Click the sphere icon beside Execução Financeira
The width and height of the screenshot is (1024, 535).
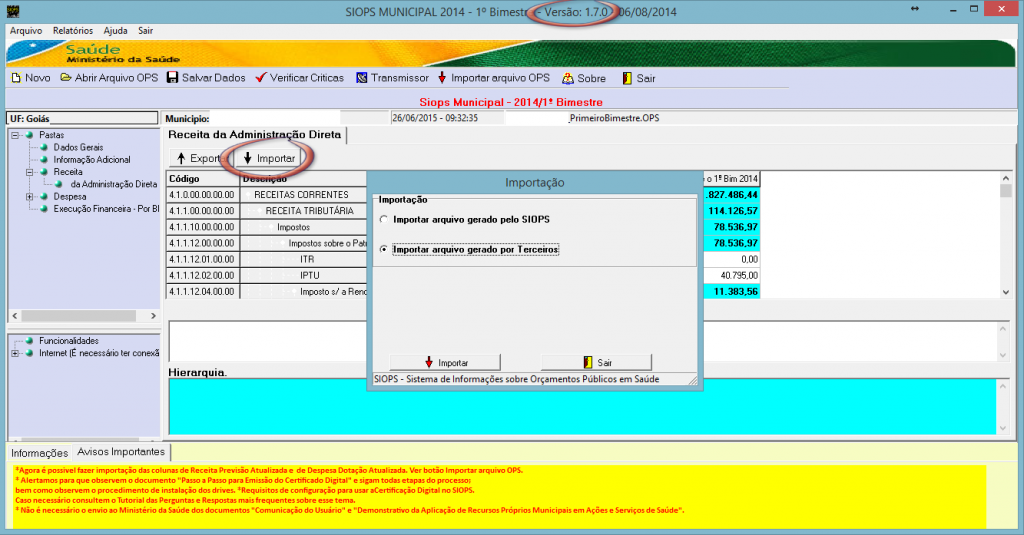[x=44, y=209]
